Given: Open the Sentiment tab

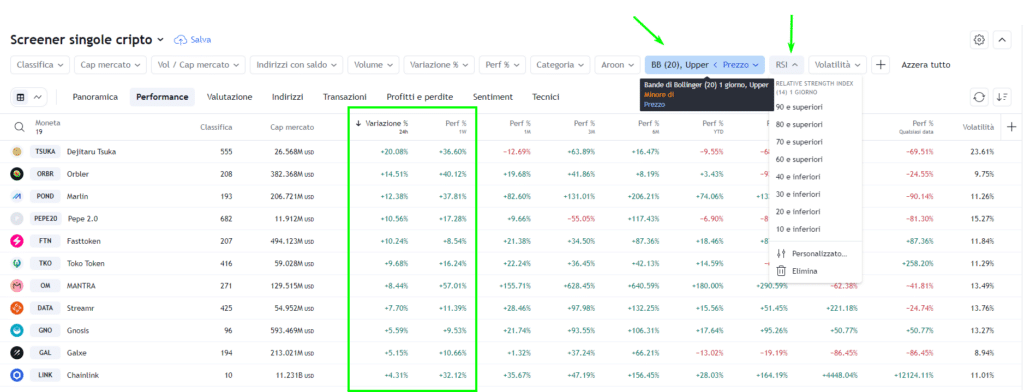Looking at the screenshot, I should [493, 97].
